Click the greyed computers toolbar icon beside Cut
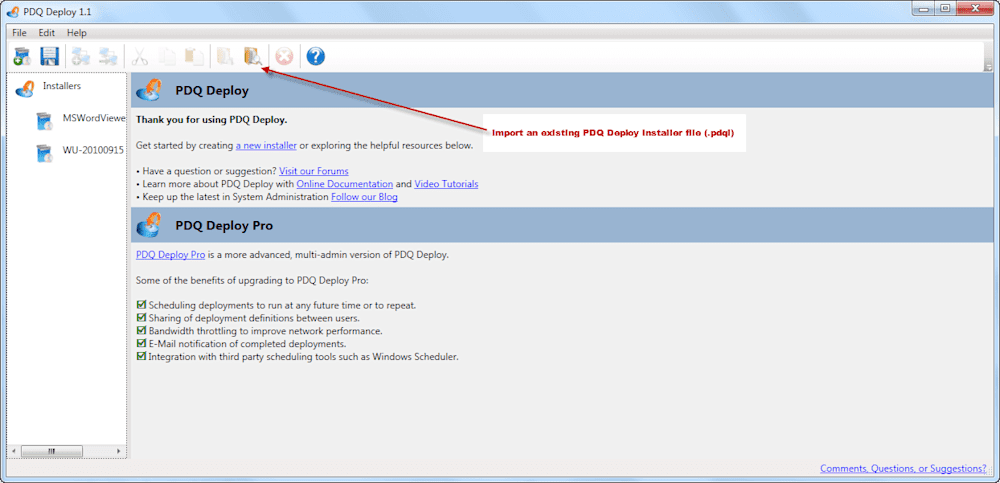1000x483 pixels. pos(108,57)
